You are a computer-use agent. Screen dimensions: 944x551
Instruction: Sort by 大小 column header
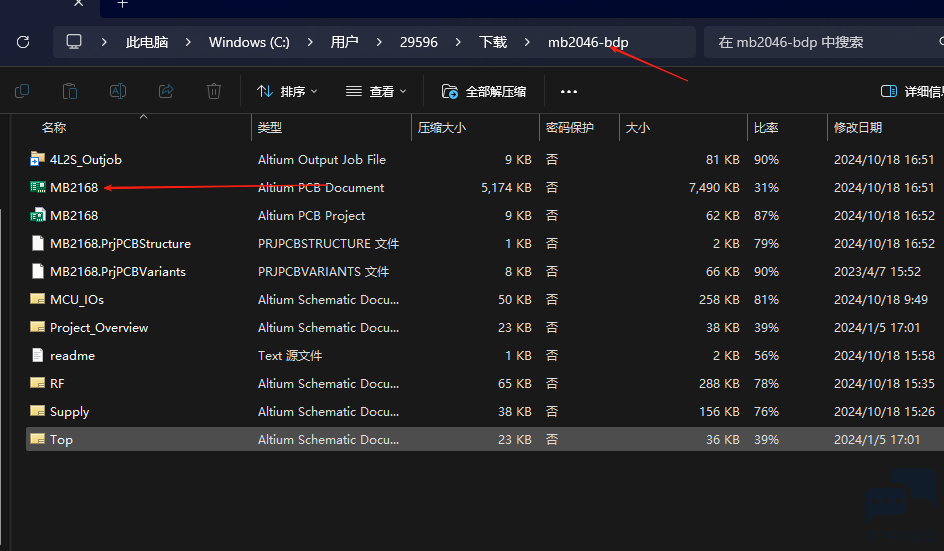pyautogui.click(x=638, y=128)
